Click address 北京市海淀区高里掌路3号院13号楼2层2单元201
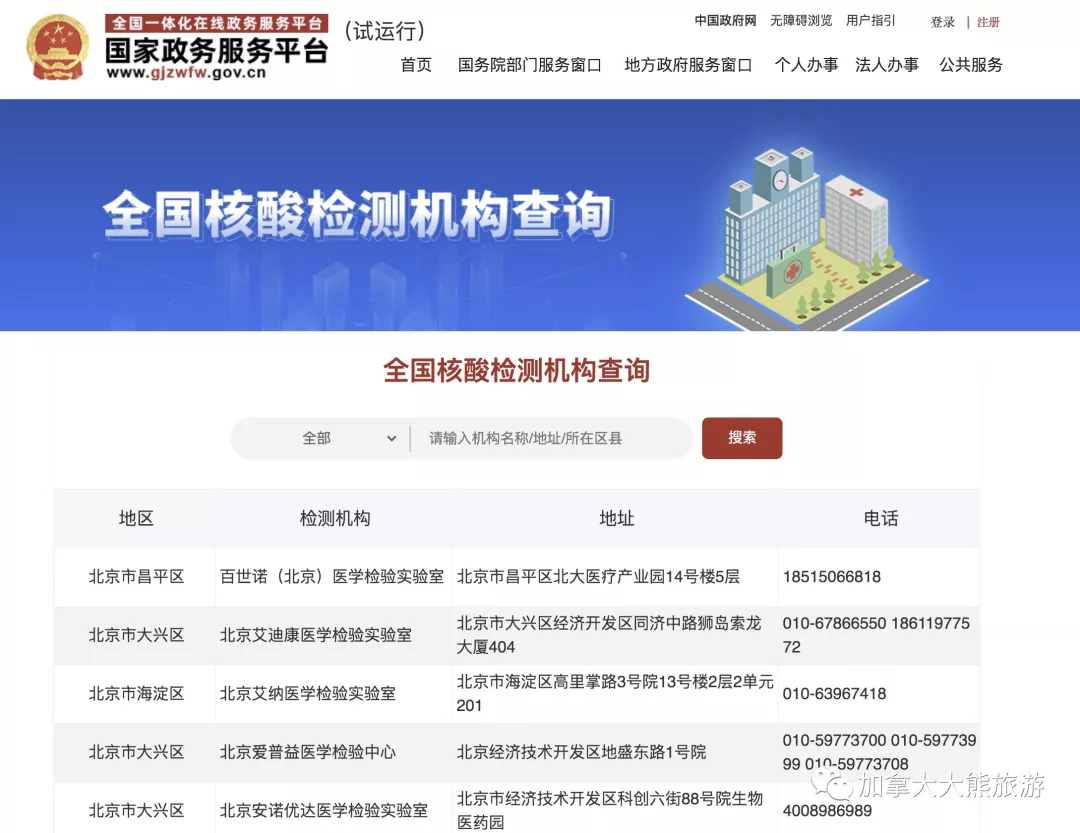Image resolution: width=1080 pixels, height=833 pixels. [x=615, y=694]
